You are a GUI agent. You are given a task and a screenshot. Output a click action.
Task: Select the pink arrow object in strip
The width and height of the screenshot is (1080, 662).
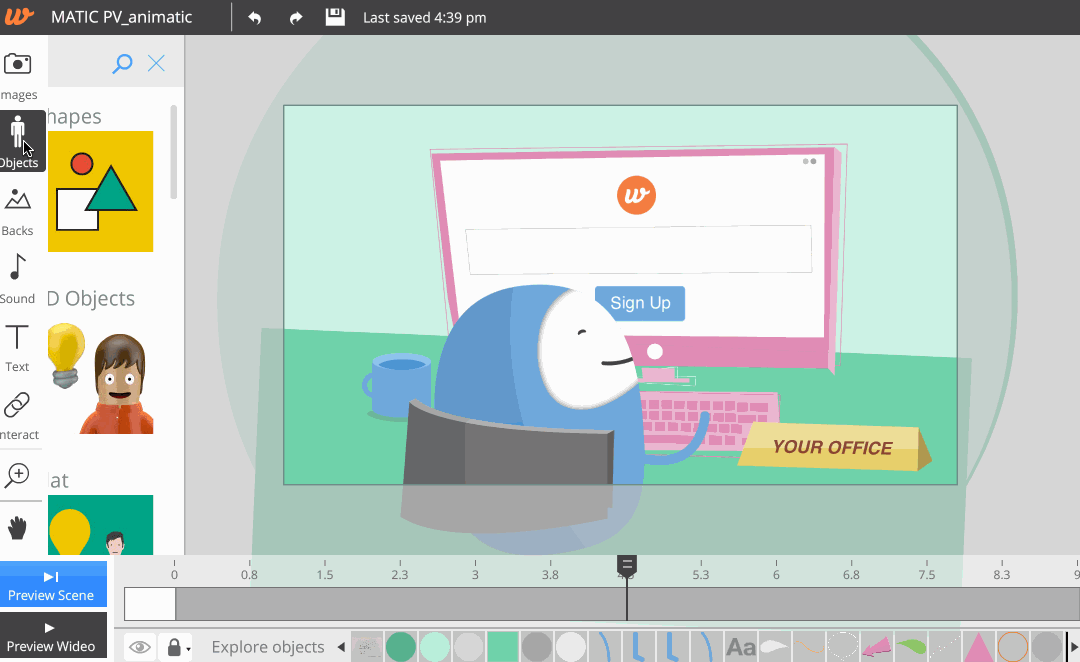coord(876,648)
